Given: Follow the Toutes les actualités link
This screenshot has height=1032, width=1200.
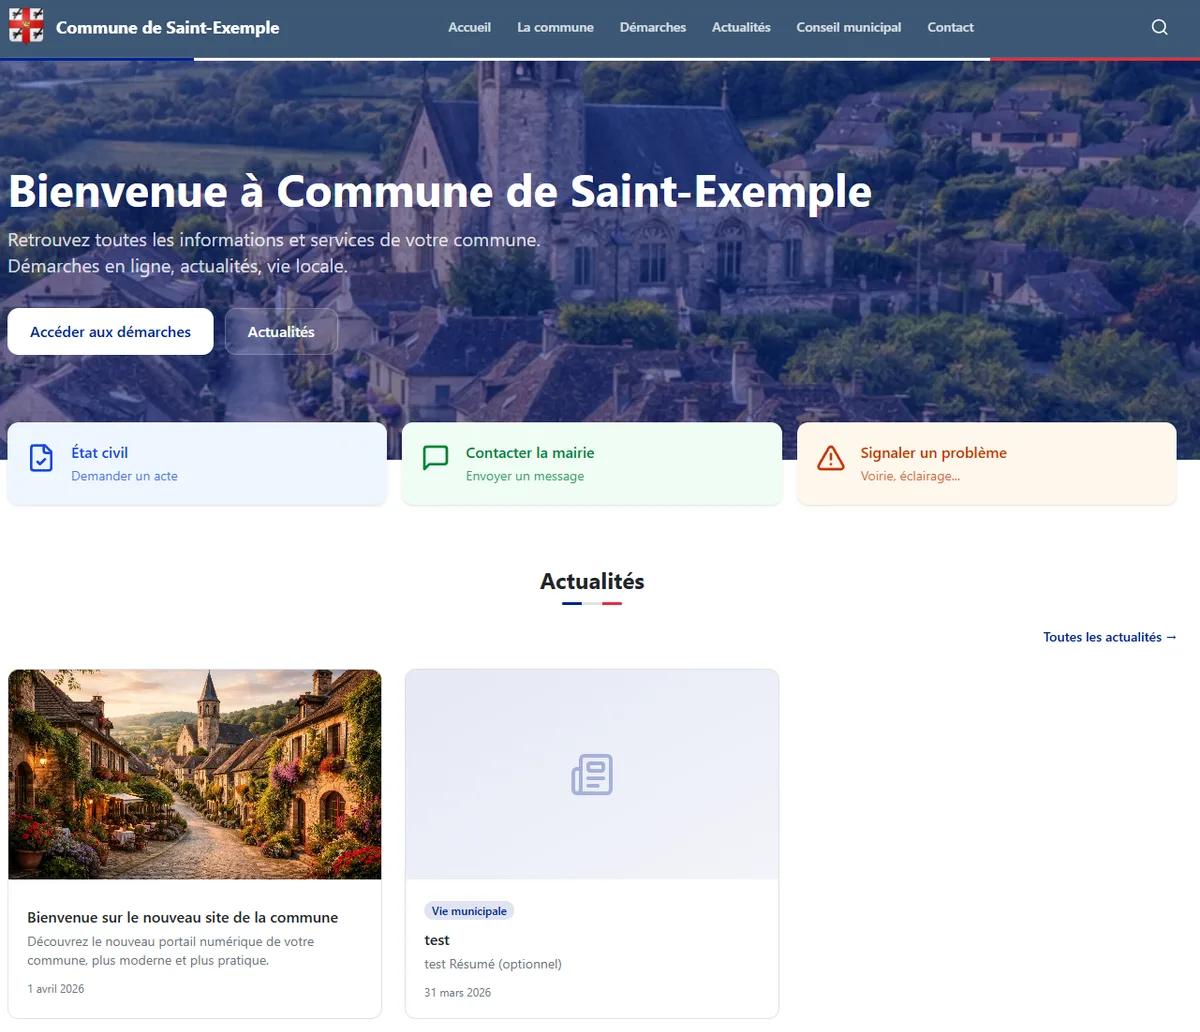Looking at the screenshot, I should tap(1109, 637).
